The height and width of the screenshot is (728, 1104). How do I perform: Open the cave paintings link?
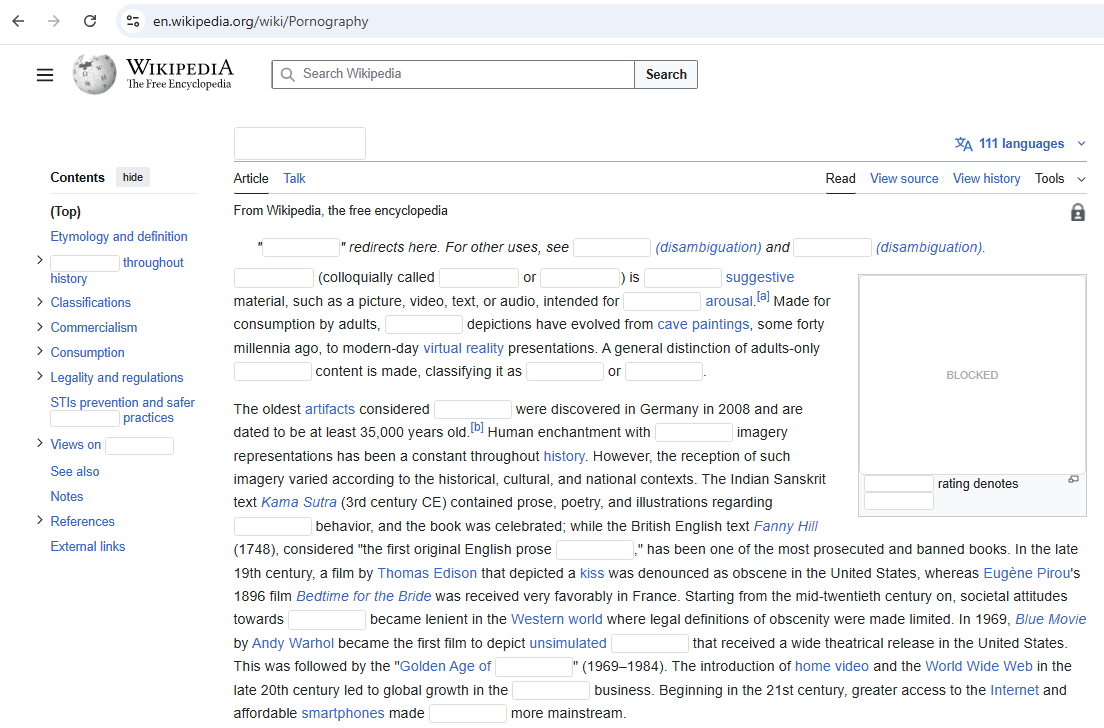click(x=703, y=324)
